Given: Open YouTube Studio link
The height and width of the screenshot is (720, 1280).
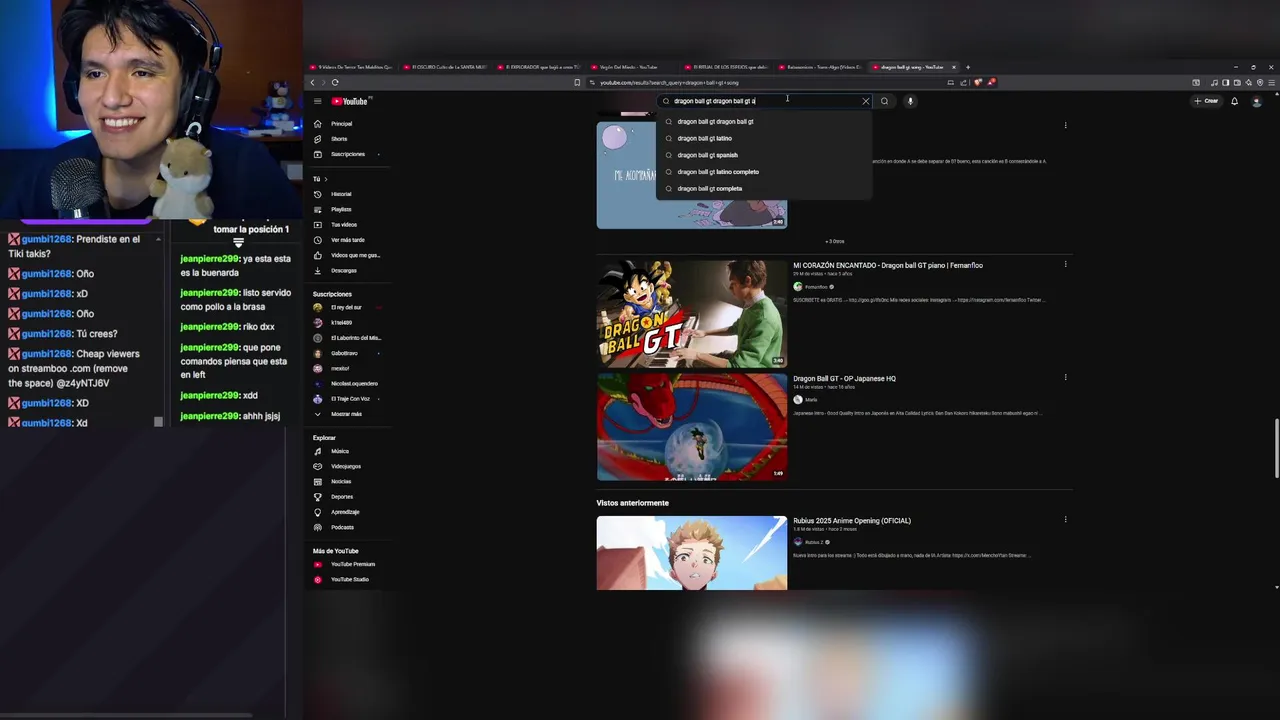Looking at the screenshot, I should (349, 579).
